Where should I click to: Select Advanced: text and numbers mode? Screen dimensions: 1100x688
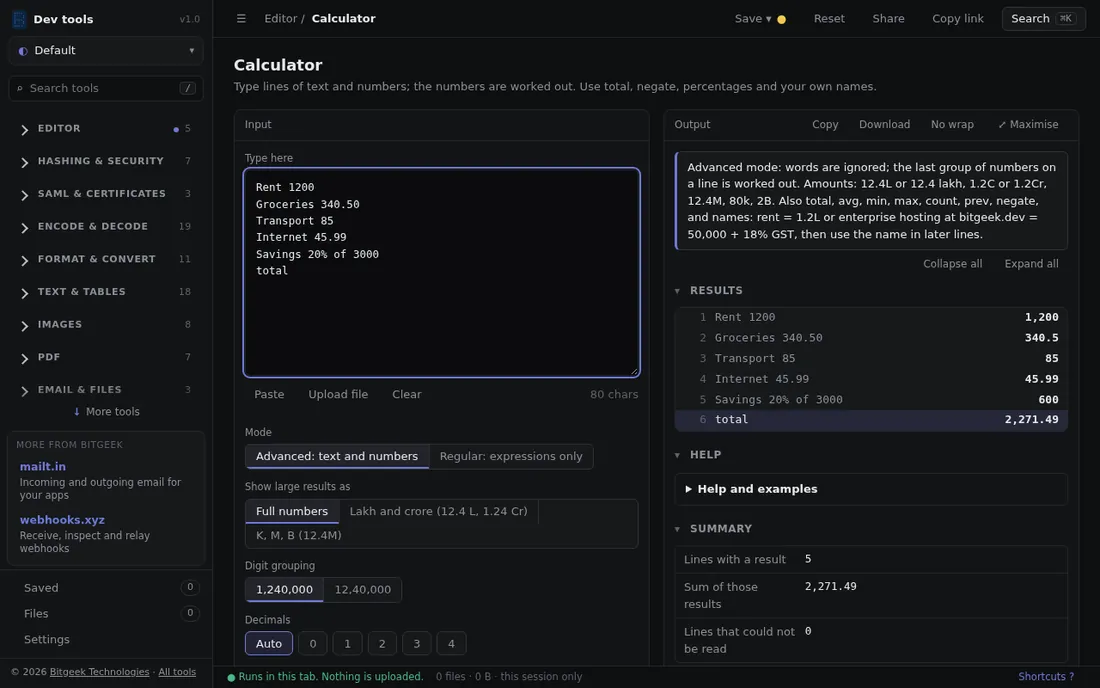(x=337, y=457)
